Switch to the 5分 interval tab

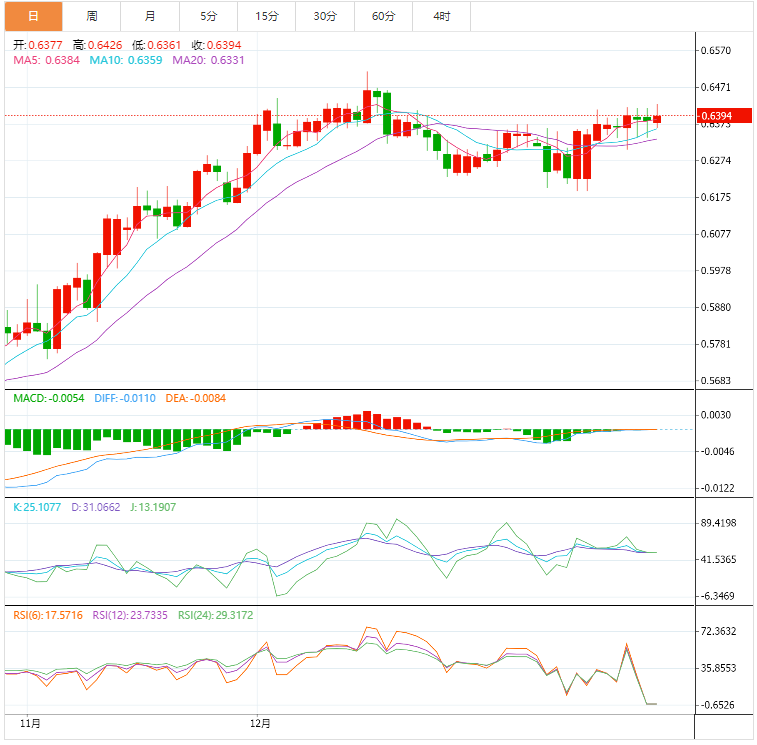(208, 16)
